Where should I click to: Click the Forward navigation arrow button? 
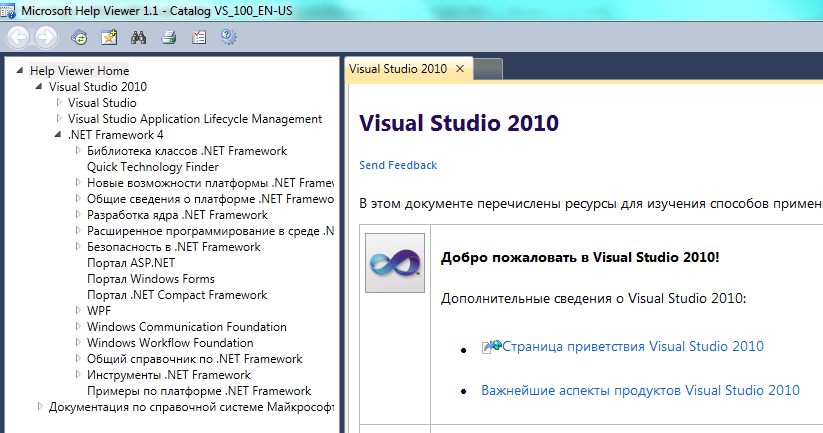(x=46, y=38)
